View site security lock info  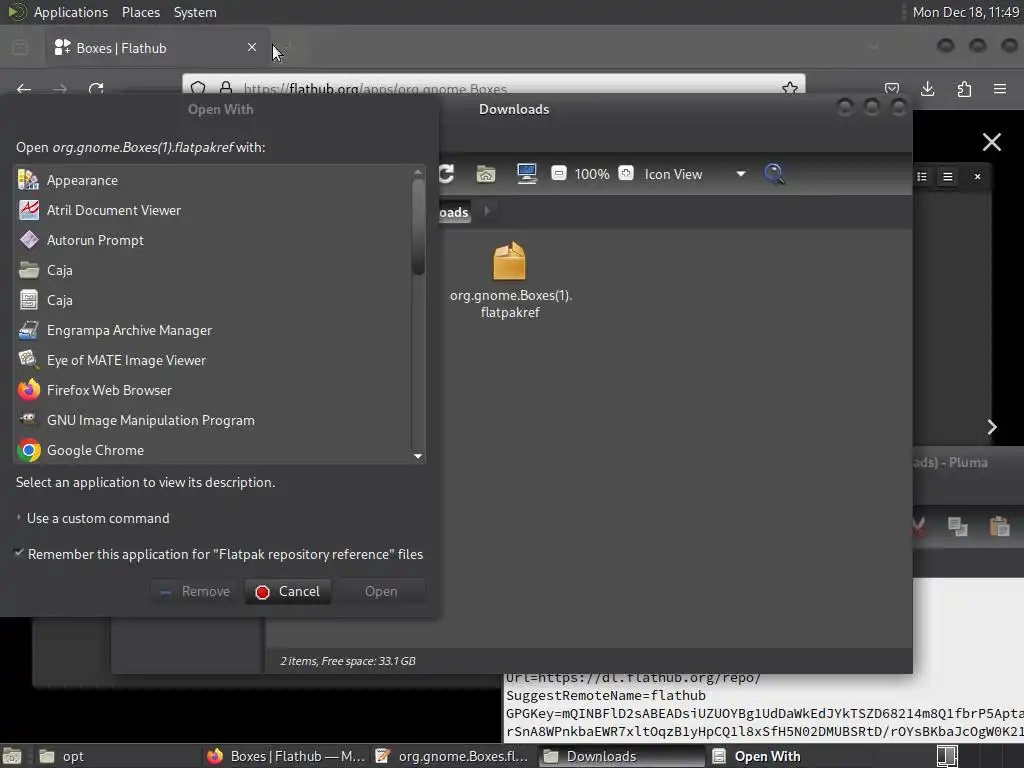coord(226,88)
